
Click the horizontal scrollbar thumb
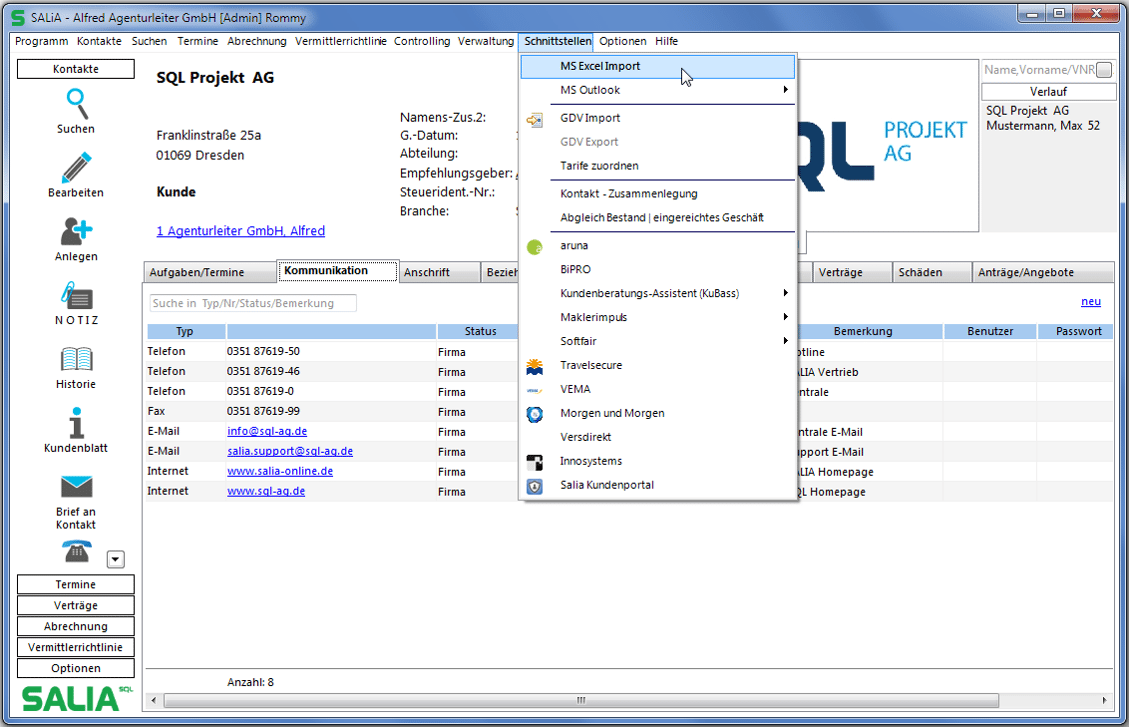click(x=581, y=700)
